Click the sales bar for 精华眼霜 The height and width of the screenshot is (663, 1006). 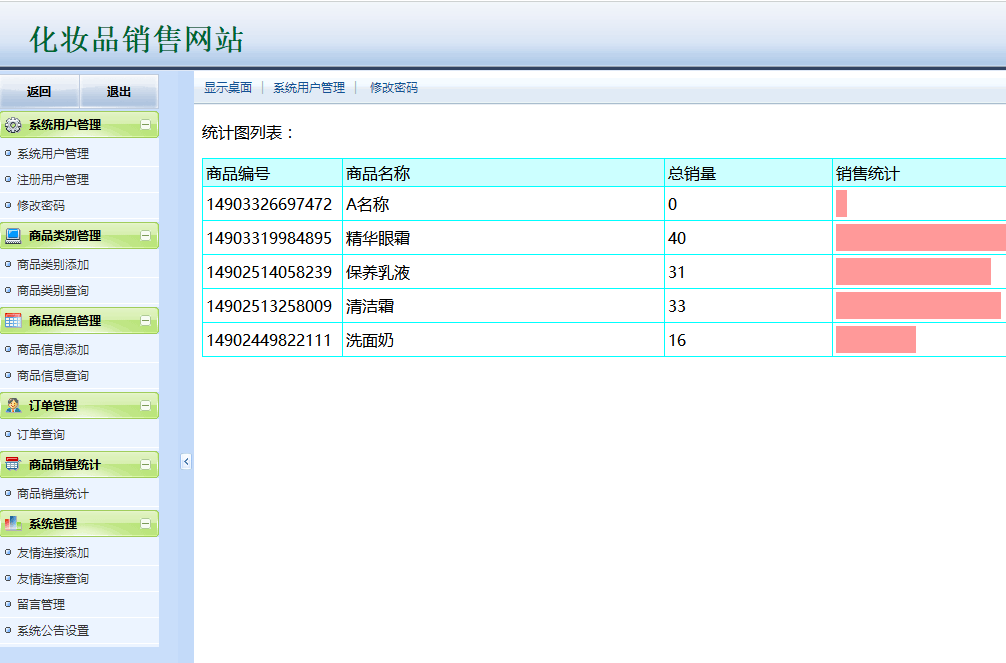921,237
